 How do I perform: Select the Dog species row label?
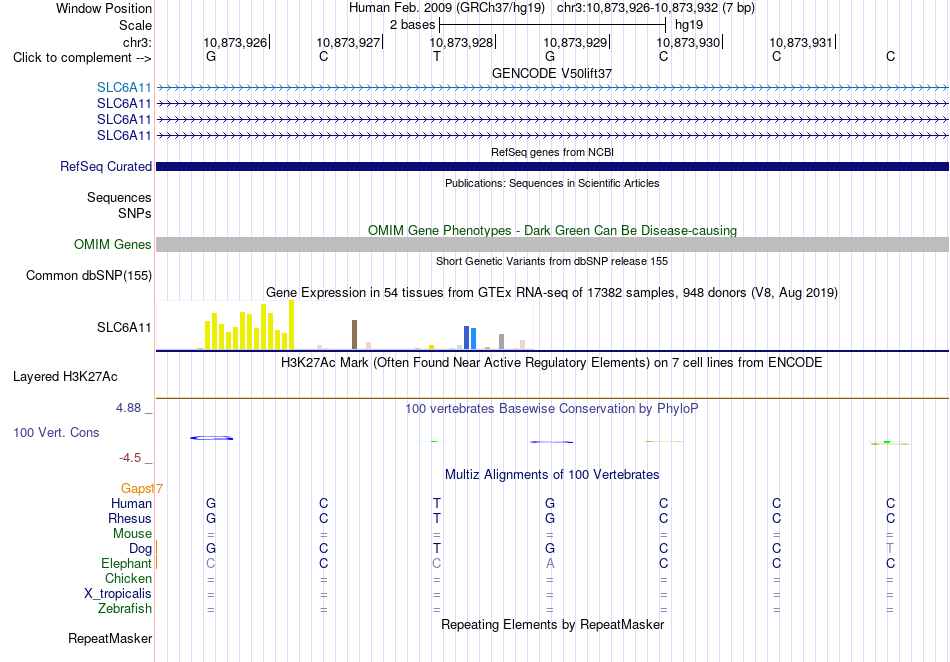pyautogui.click(x=140, y=548)
